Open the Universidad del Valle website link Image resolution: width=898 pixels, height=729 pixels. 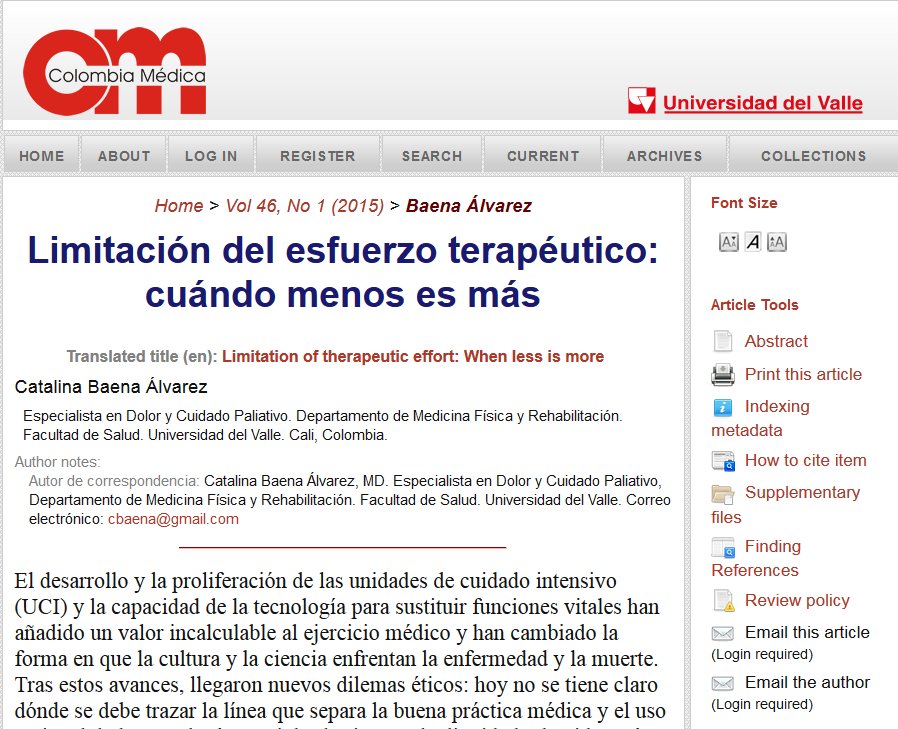(x=761, y=103)
